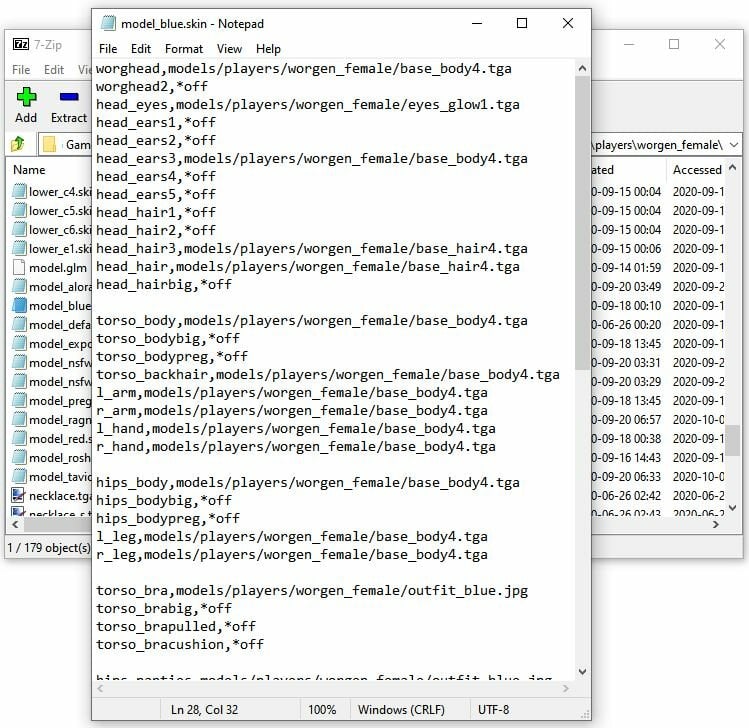749x728 pixels.
Task: Click 7-Zip list scrollbar down arrow
Action: [733, 508]
